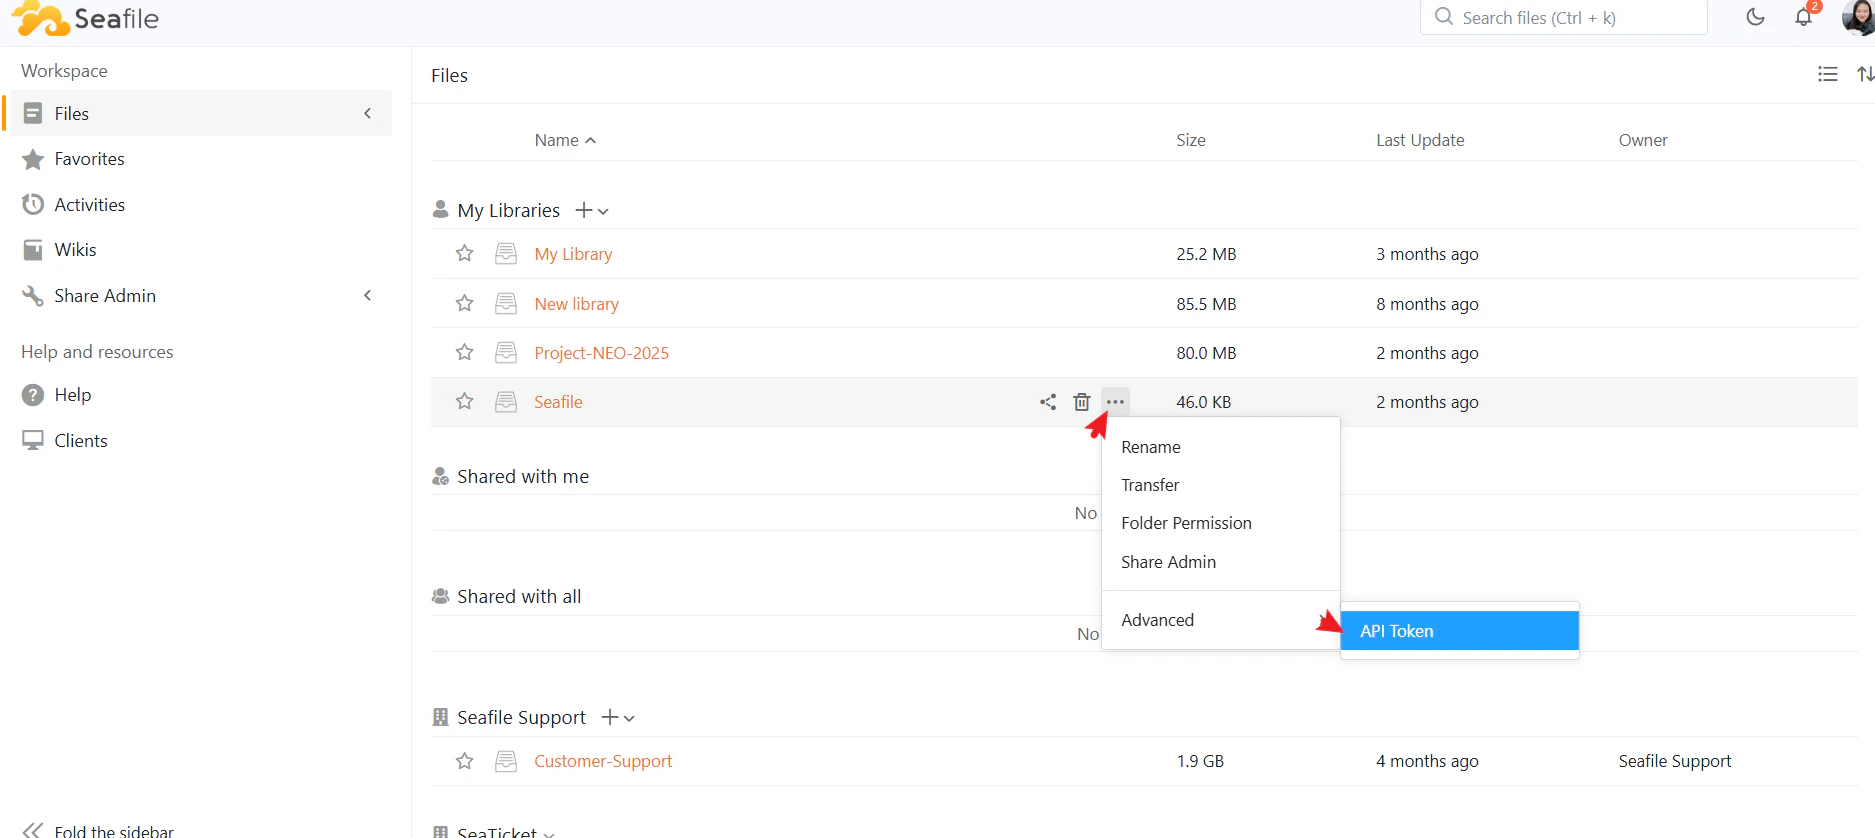Viewport: 1875px width, 838px height.
Task: Open the notifications bell
Action: point(1803,17)
